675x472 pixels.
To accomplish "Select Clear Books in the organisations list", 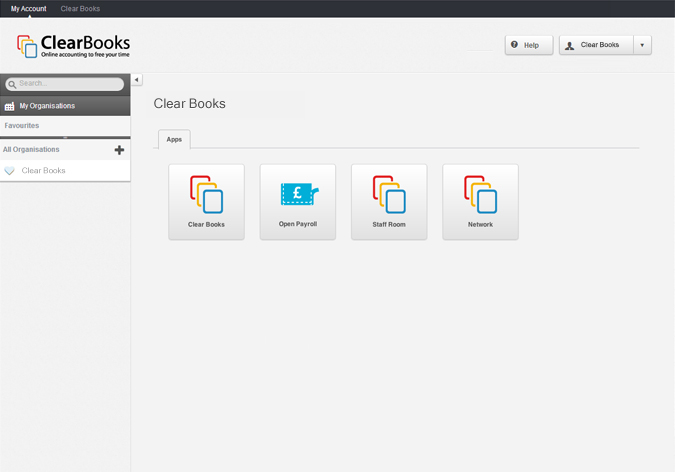I will pyautogui.click(x=44, y=171).
